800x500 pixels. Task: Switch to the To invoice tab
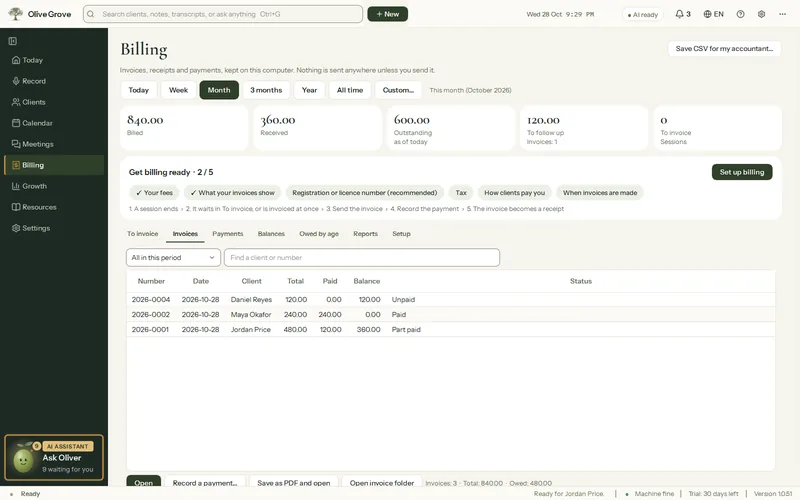point(142,234)
